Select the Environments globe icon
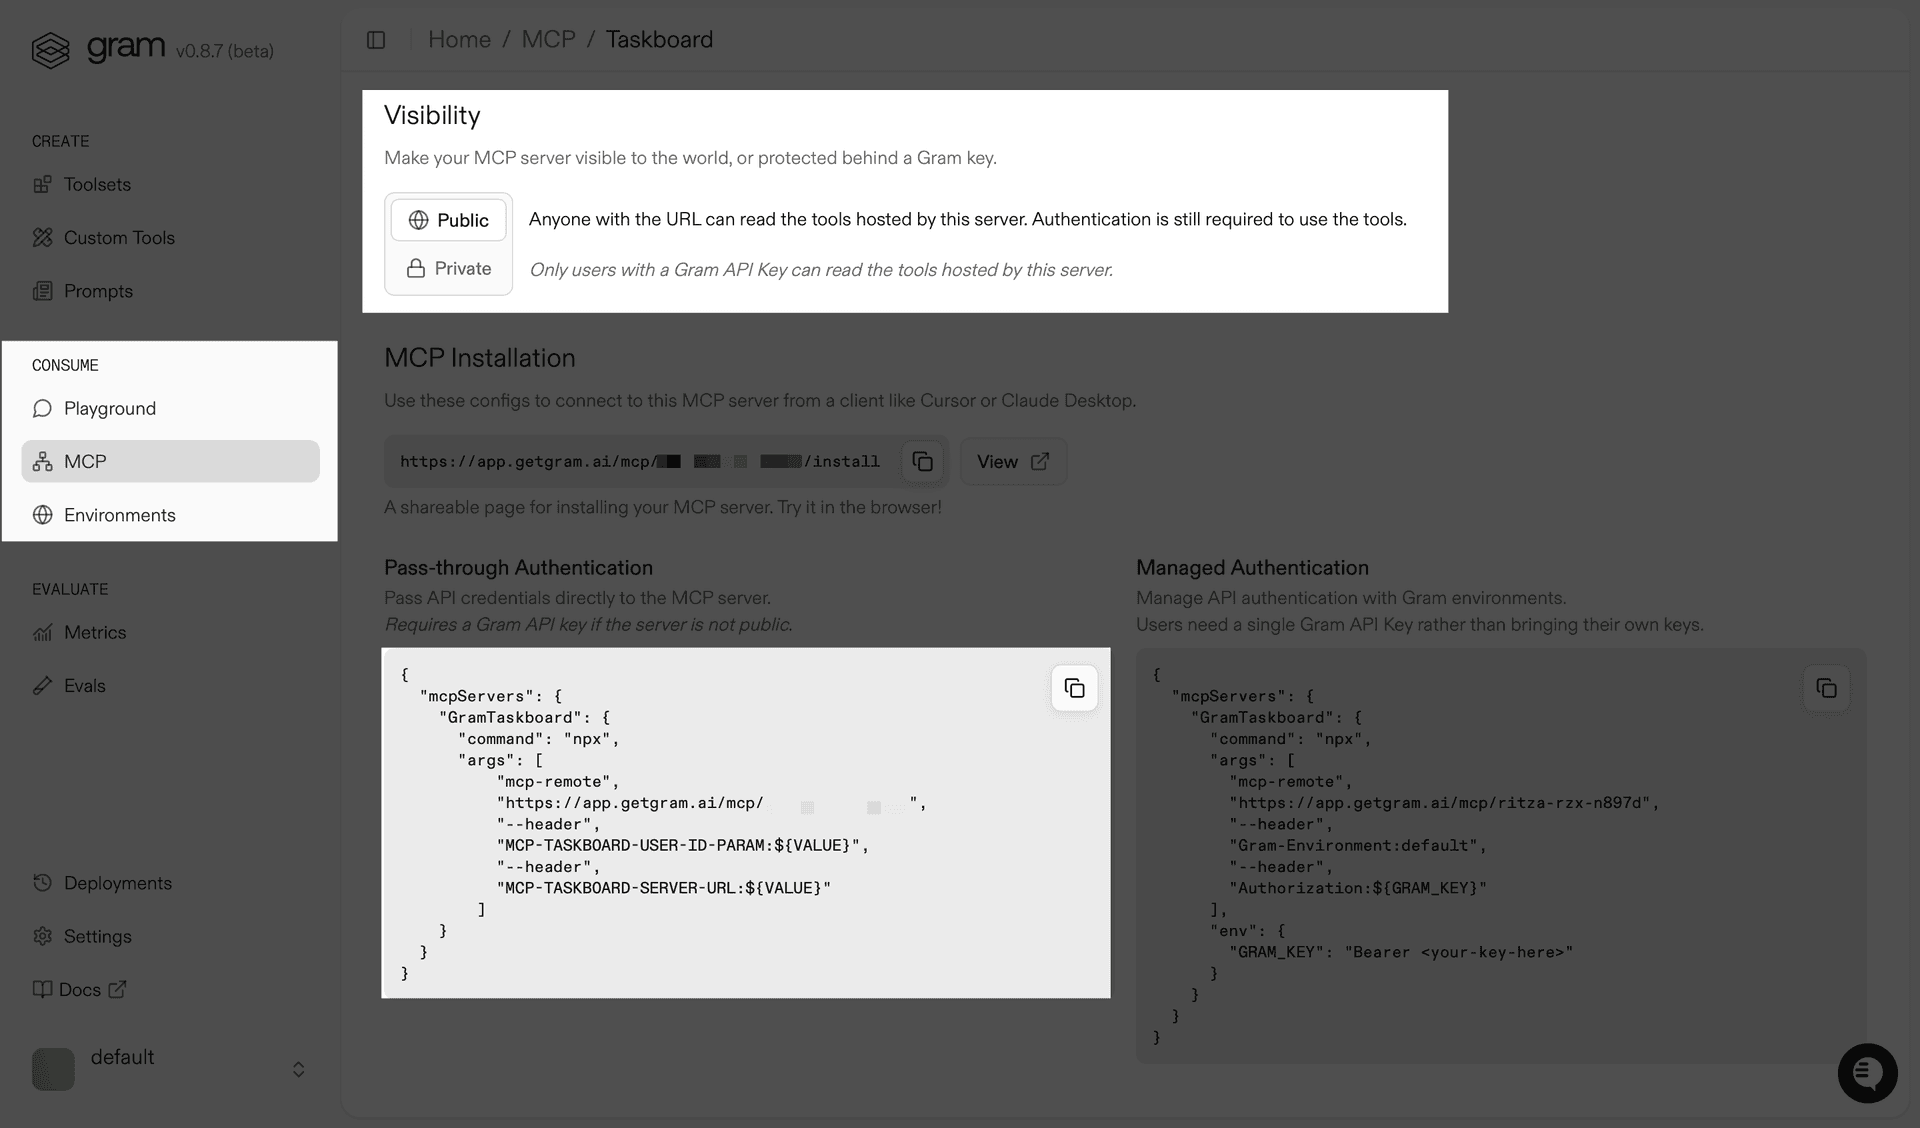The height and width of the screenshot is (1128, 1920). [x=42, y=515]
